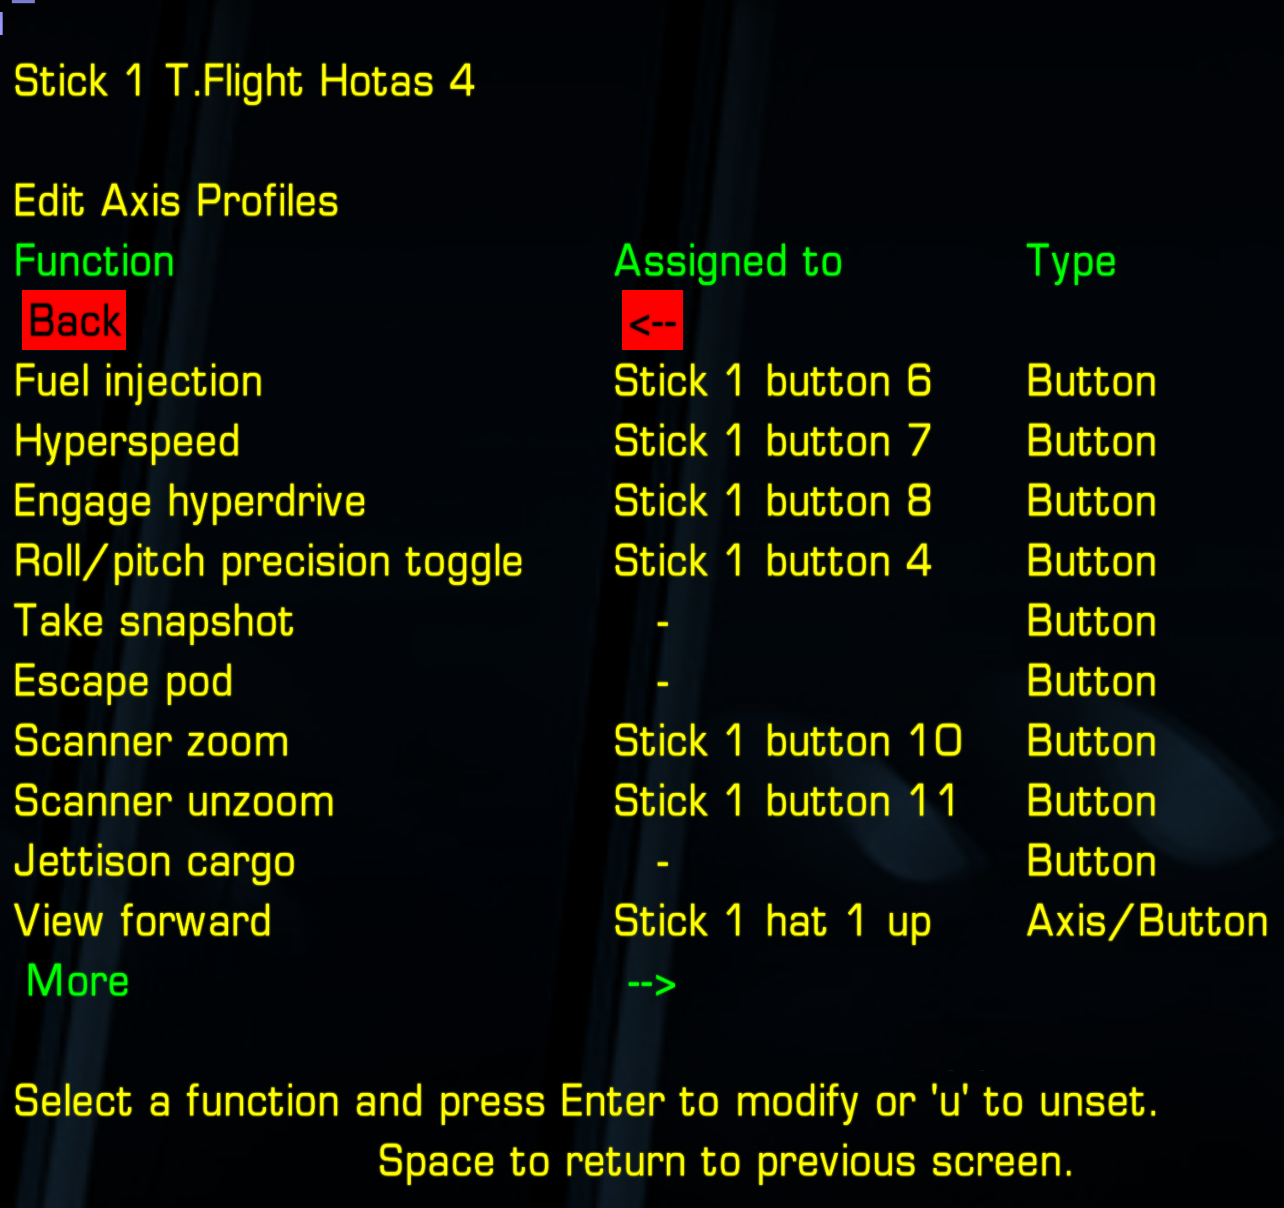Click the Edit Axis Profiles heading

pos(176,201)
